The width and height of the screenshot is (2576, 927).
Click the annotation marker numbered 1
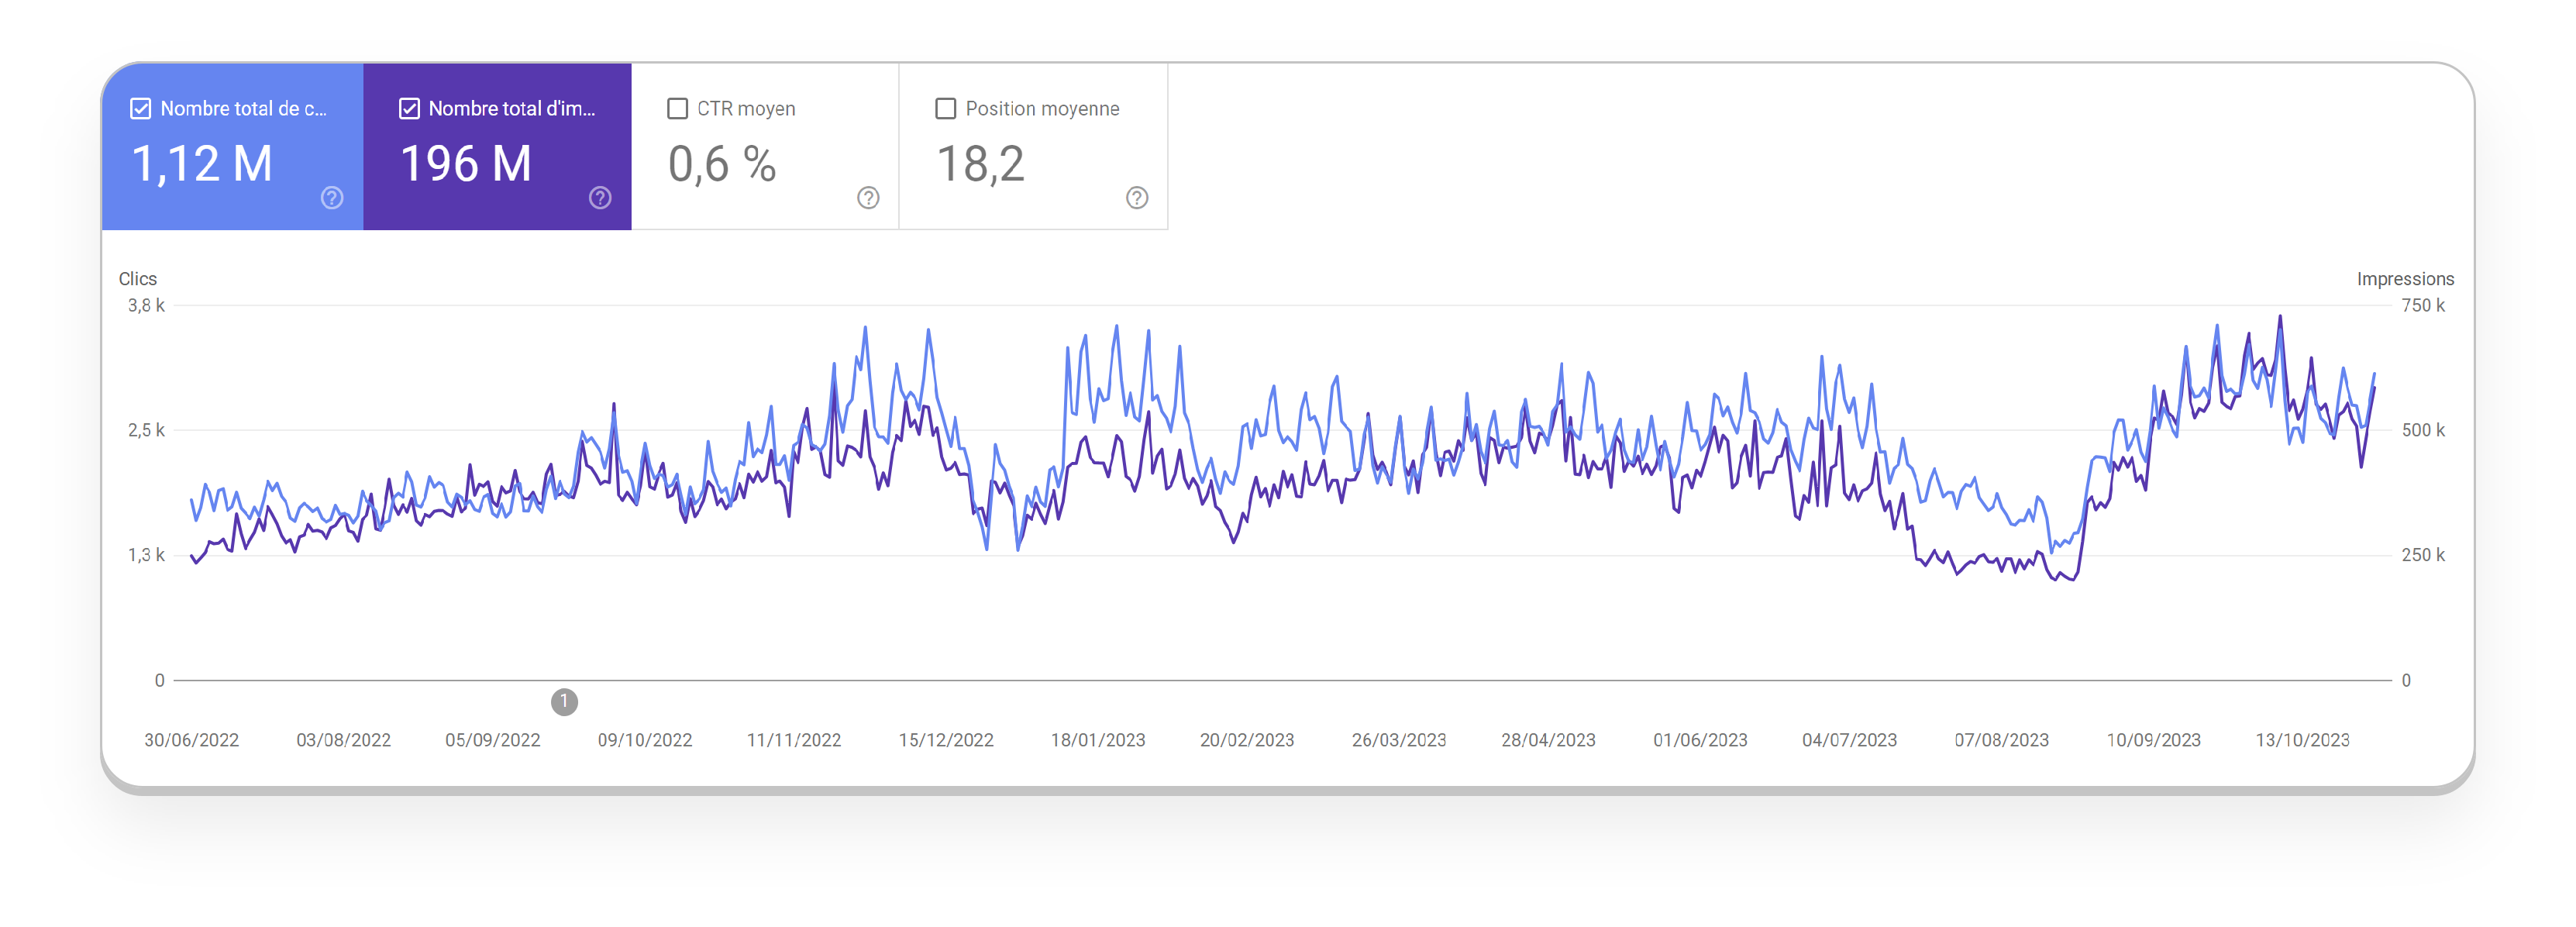click(564, 702)
